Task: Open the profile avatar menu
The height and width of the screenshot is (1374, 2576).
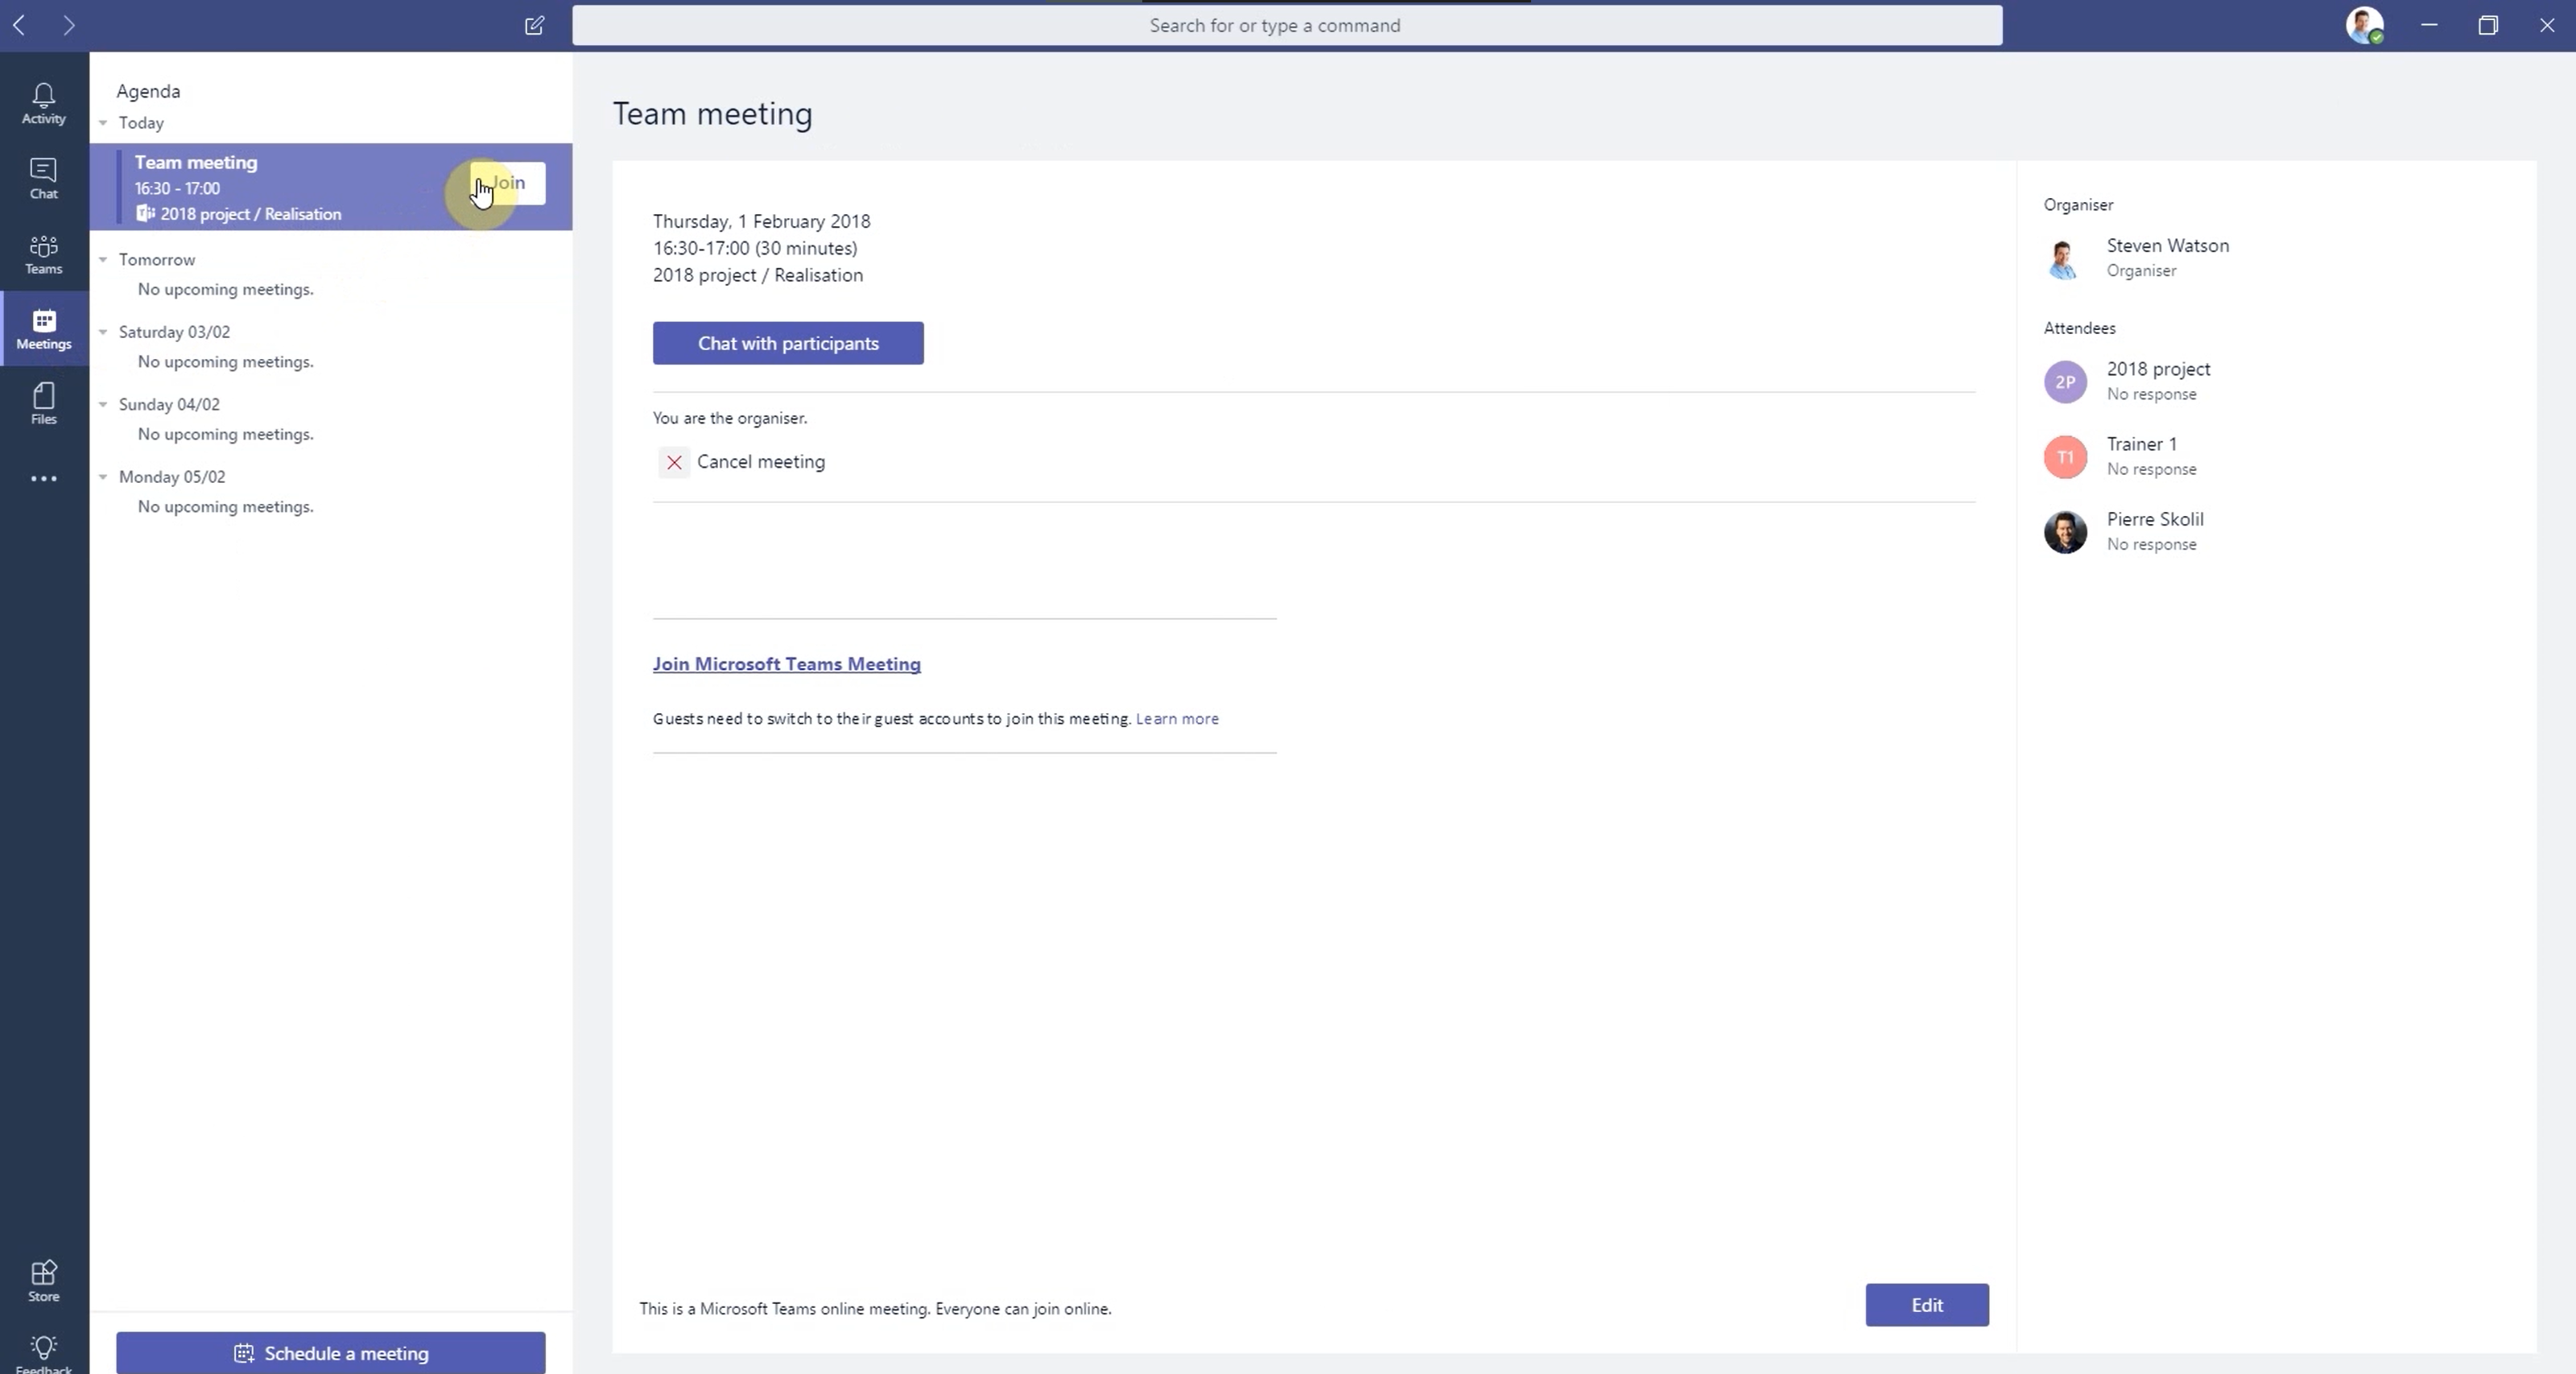Action: pos(2365,25)
